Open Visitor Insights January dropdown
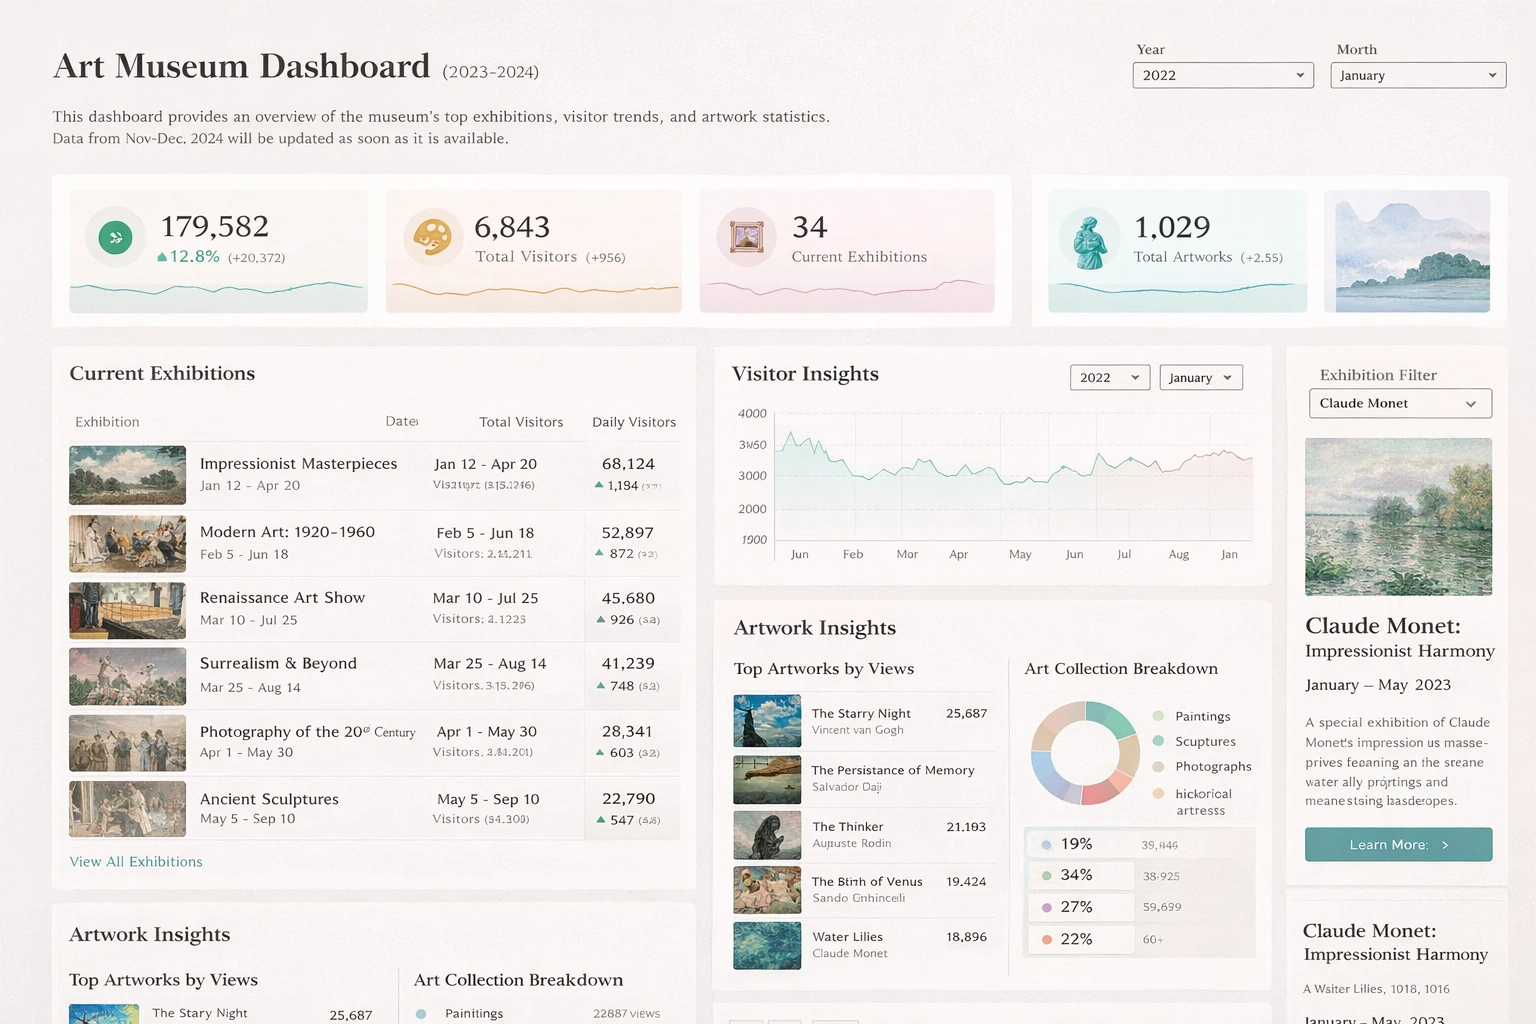The width and height of the screenshot is (1536, 1024). tap(1200, 378)
